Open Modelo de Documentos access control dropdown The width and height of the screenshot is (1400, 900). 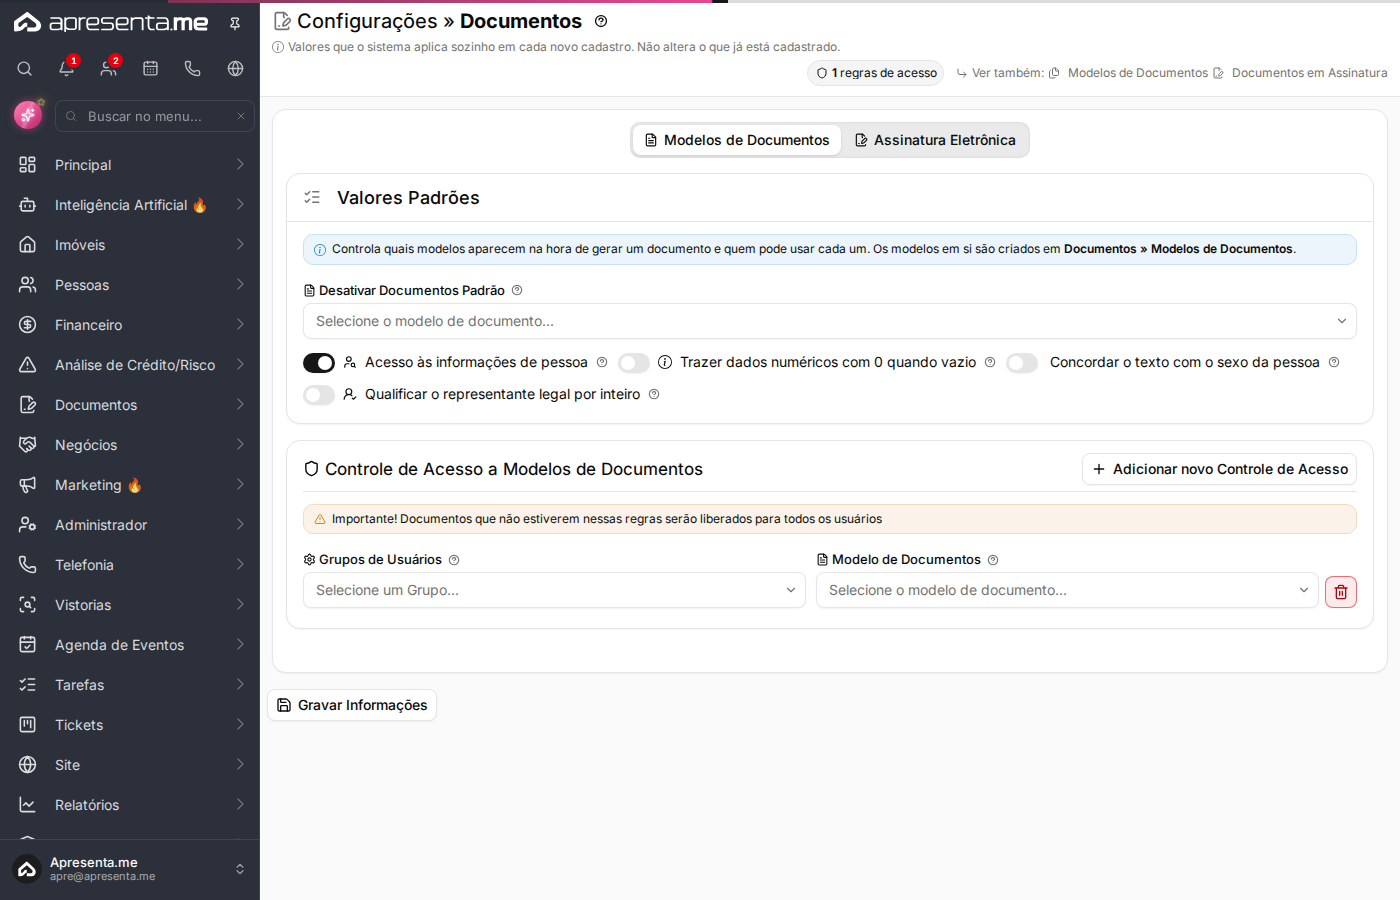[1067, 590]
